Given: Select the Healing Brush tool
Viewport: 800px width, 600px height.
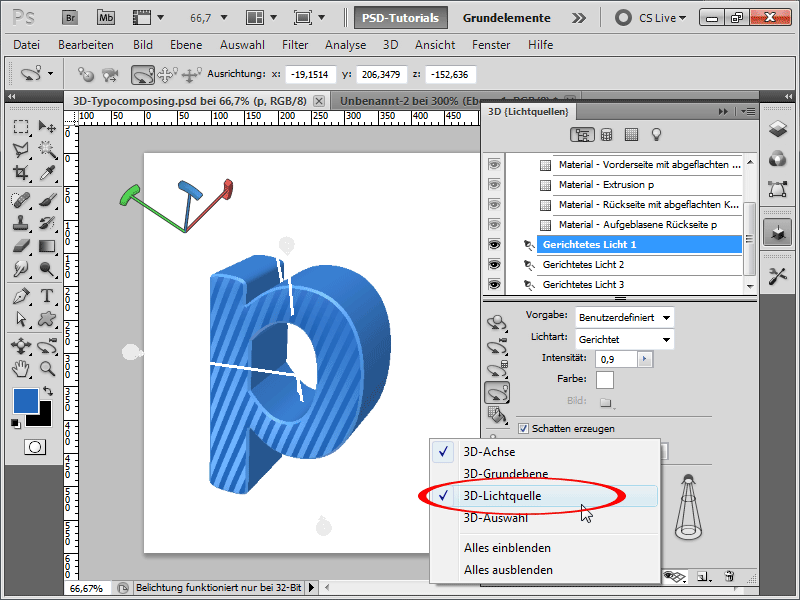Looking at the screenshot, I should point(21,200).
